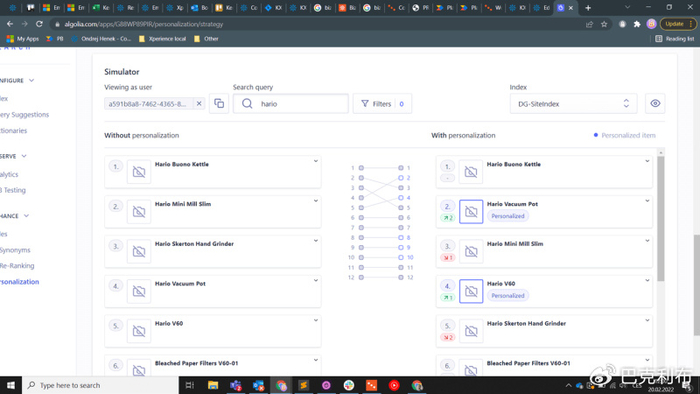This screenshot has width=700, height=394.
Task: Click the taskbar 'Type here to search' box
Action: 100,385
